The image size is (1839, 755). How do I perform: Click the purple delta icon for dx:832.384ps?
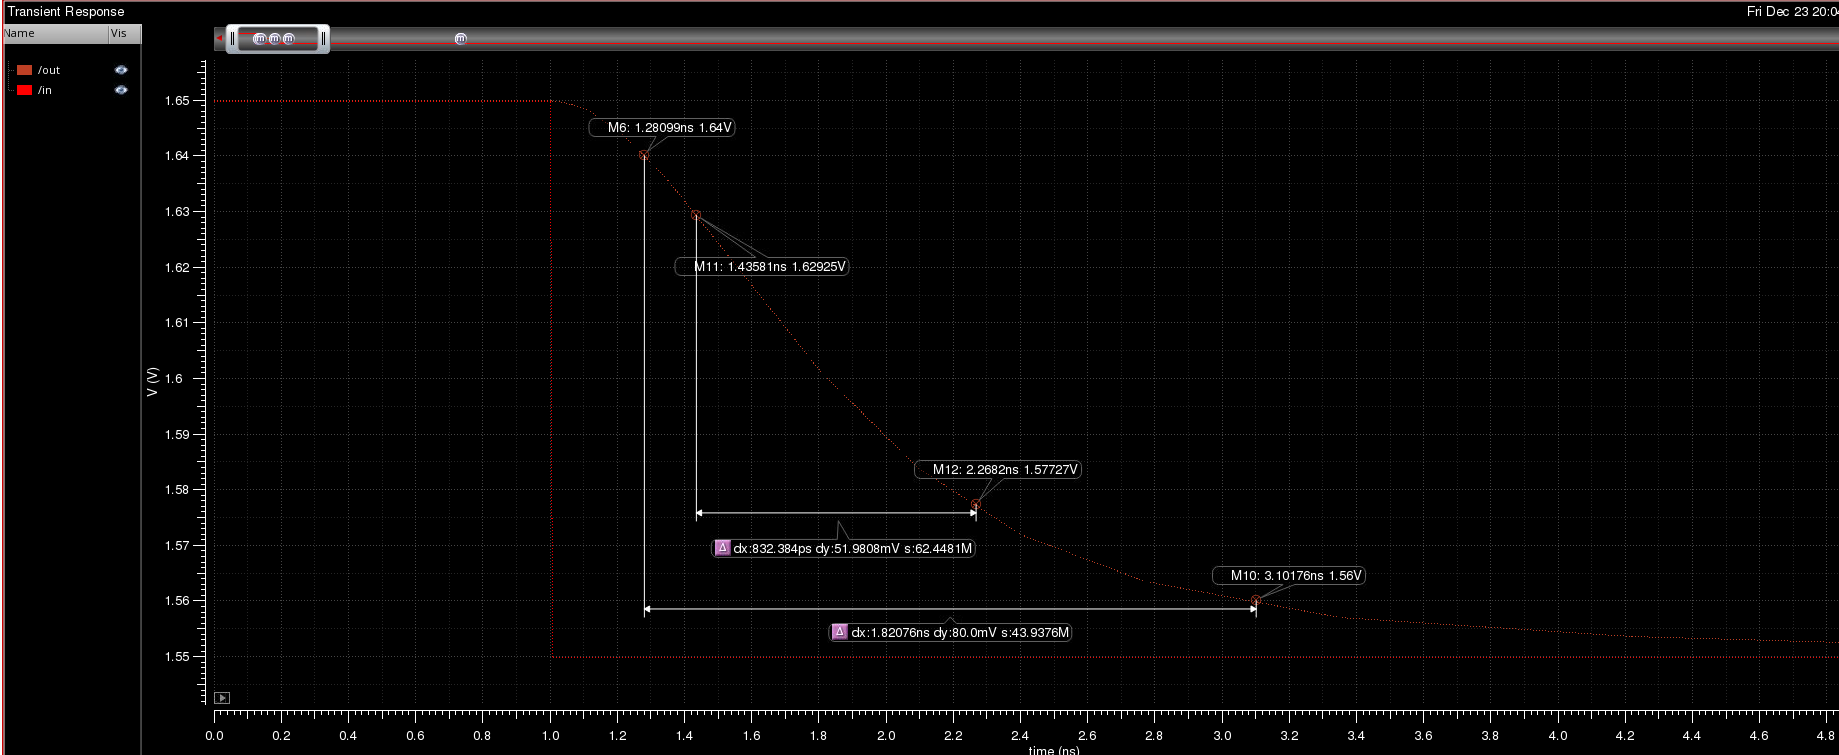click(722, 548)
